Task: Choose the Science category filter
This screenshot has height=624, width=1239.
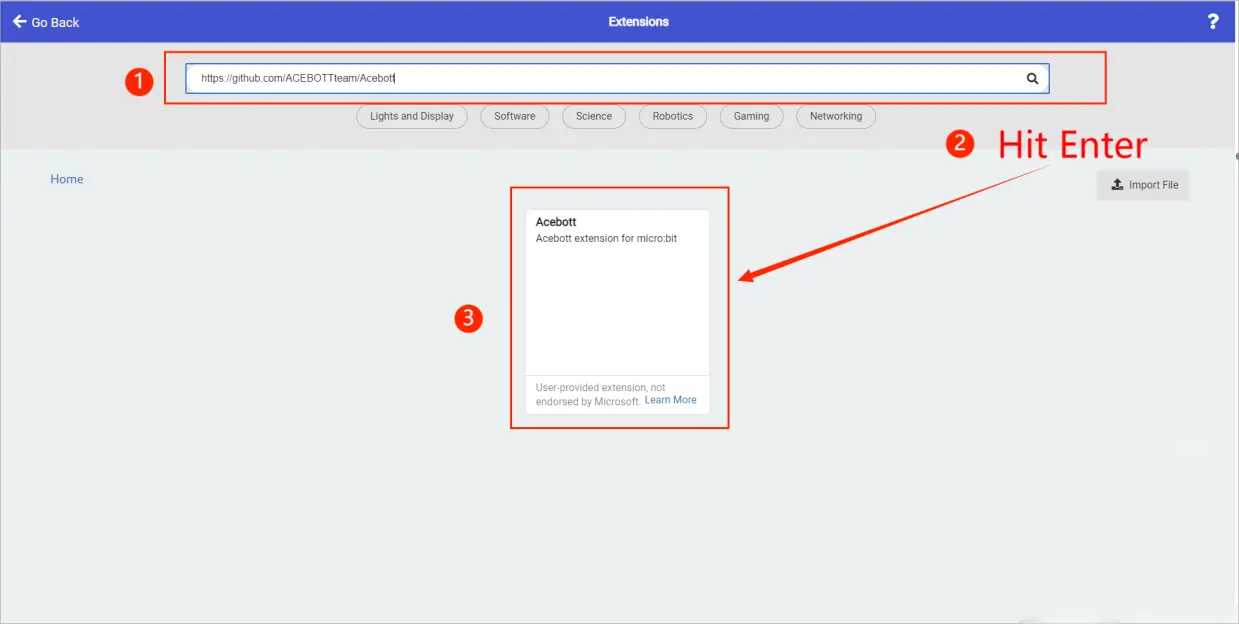Action: 593,116
